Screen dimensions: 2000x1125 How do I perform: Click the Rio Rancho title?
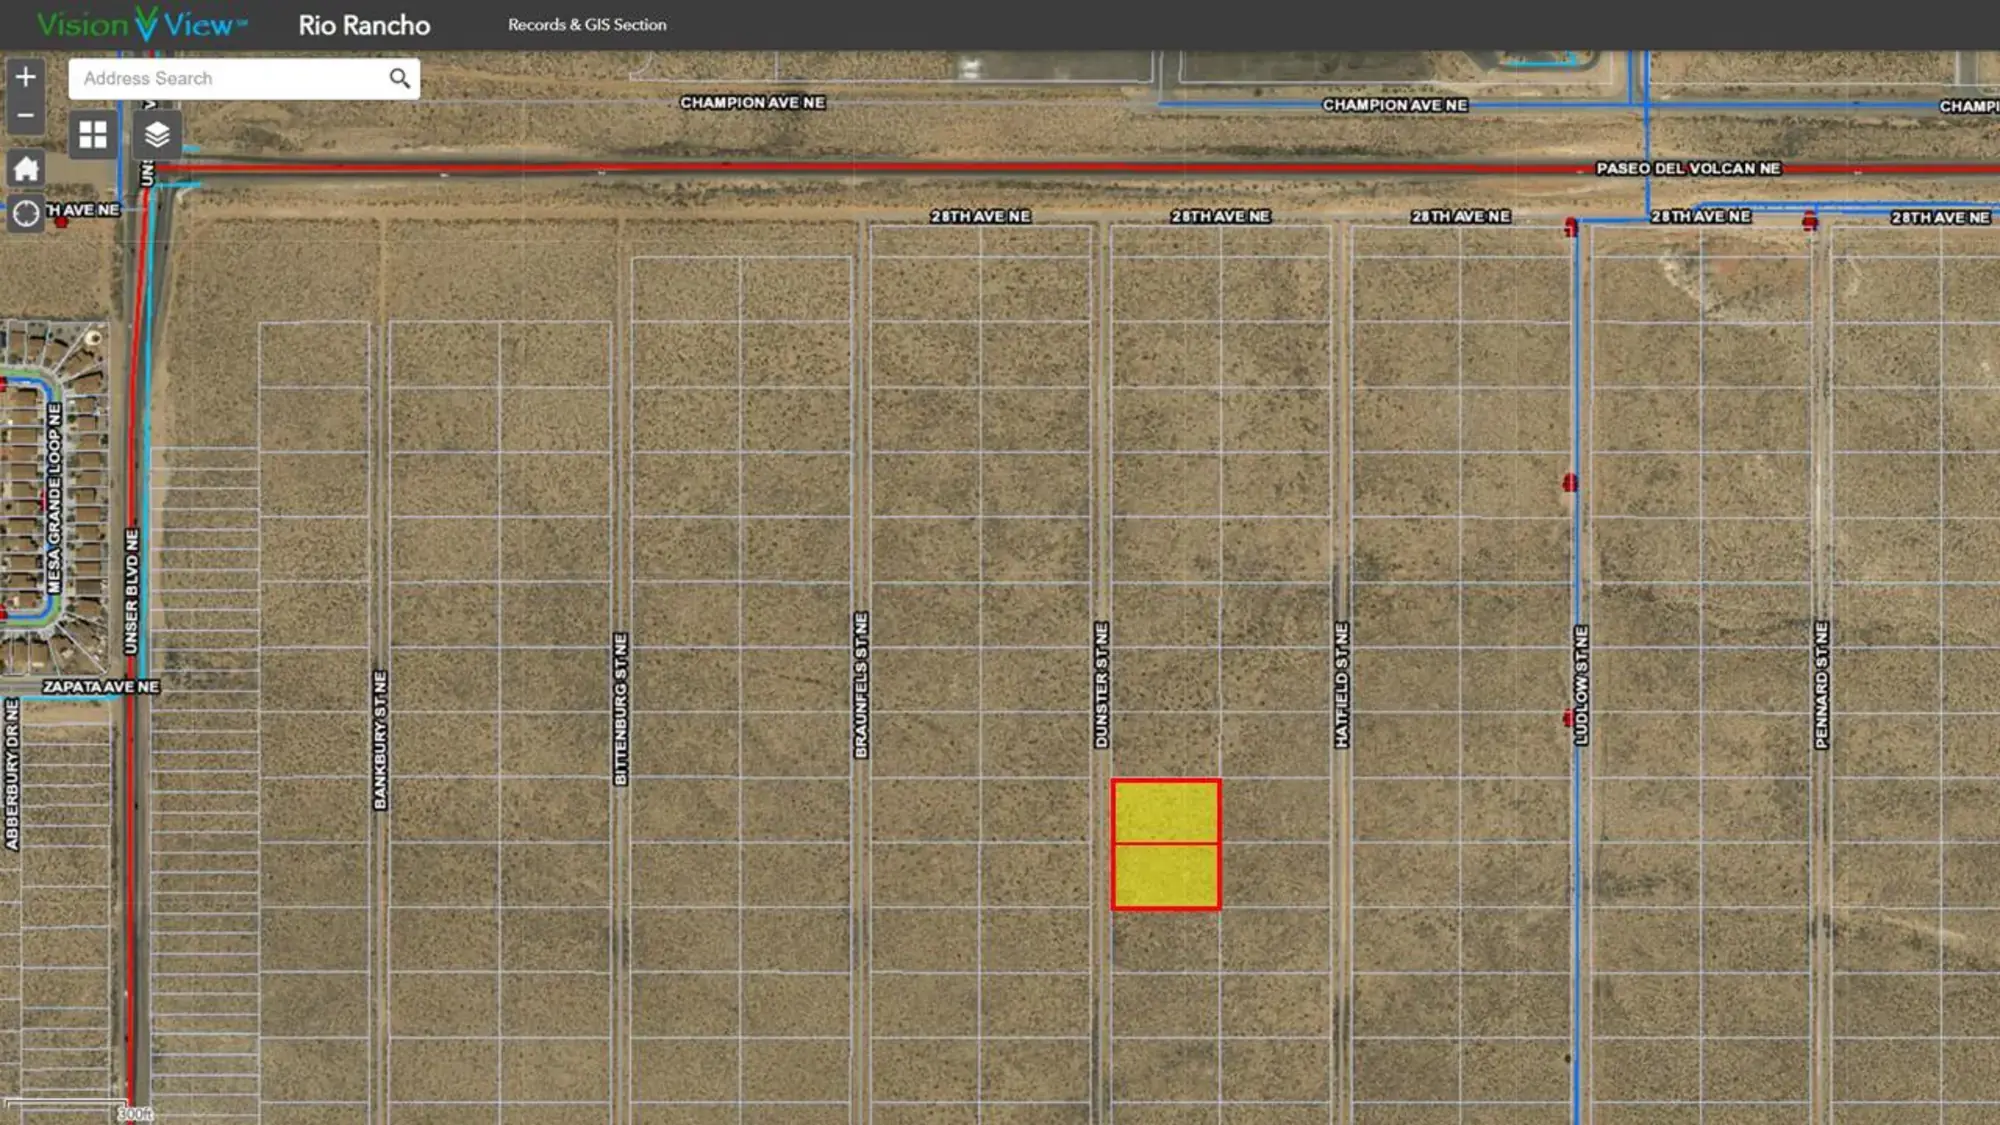coord(364,25)
